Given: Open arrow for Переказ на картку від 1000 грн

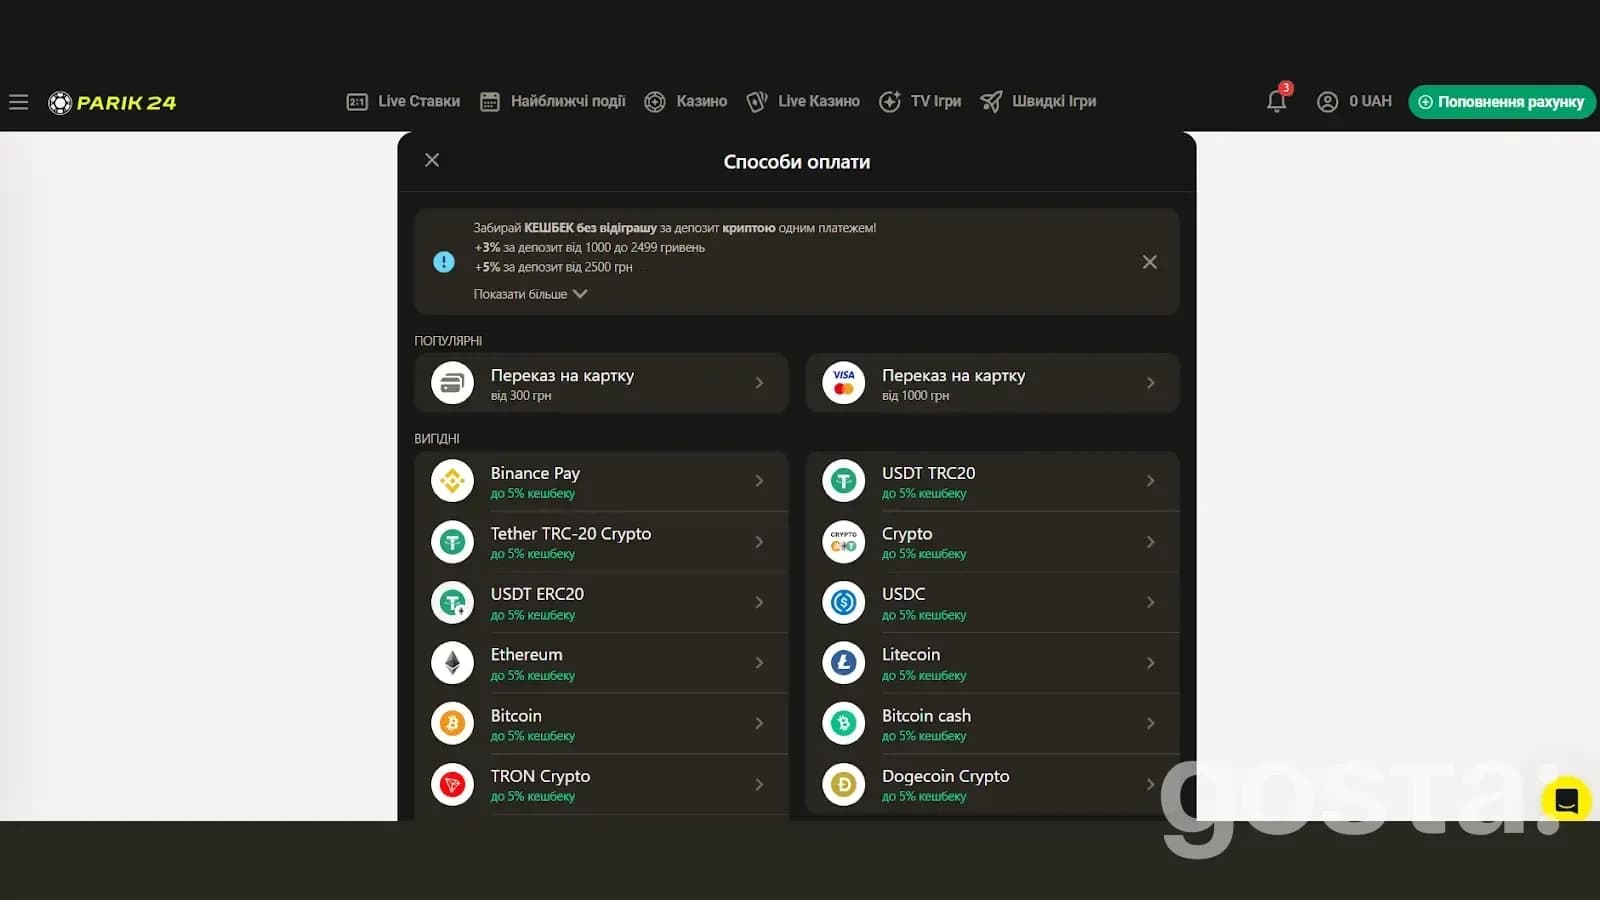Looking at the screenshot, I should [x=1151, y=383].
